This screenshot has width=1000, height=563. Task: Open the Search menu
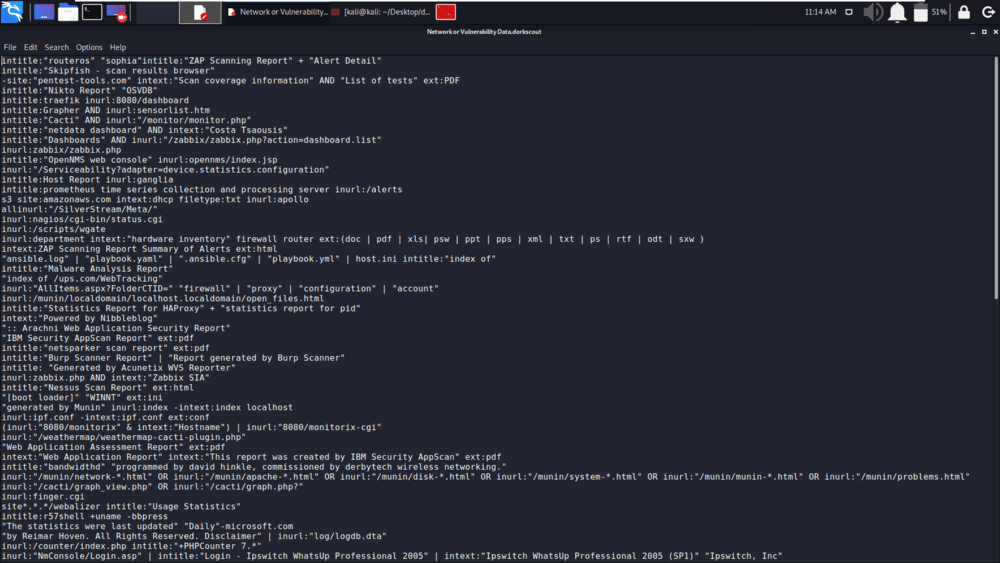57,47
